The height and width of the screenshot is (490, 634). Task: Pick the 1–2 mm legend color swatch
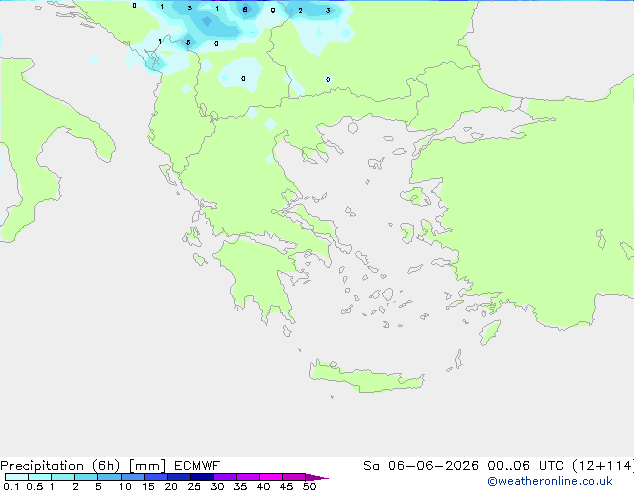(63, 477)
